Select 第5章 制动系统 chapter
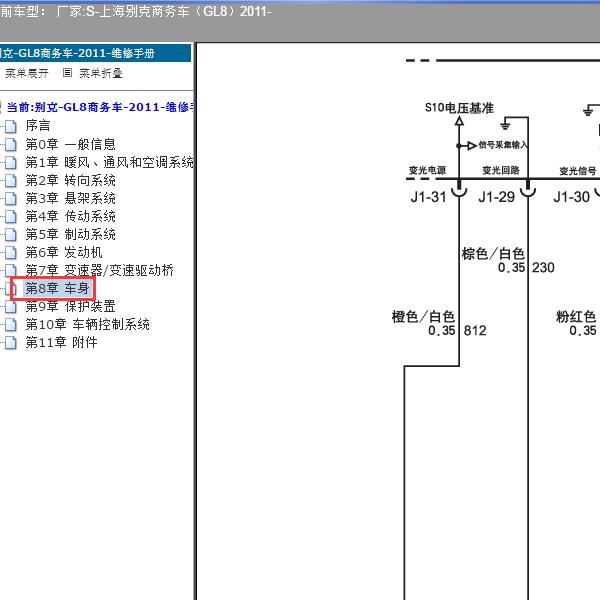 tap(70, 234)
